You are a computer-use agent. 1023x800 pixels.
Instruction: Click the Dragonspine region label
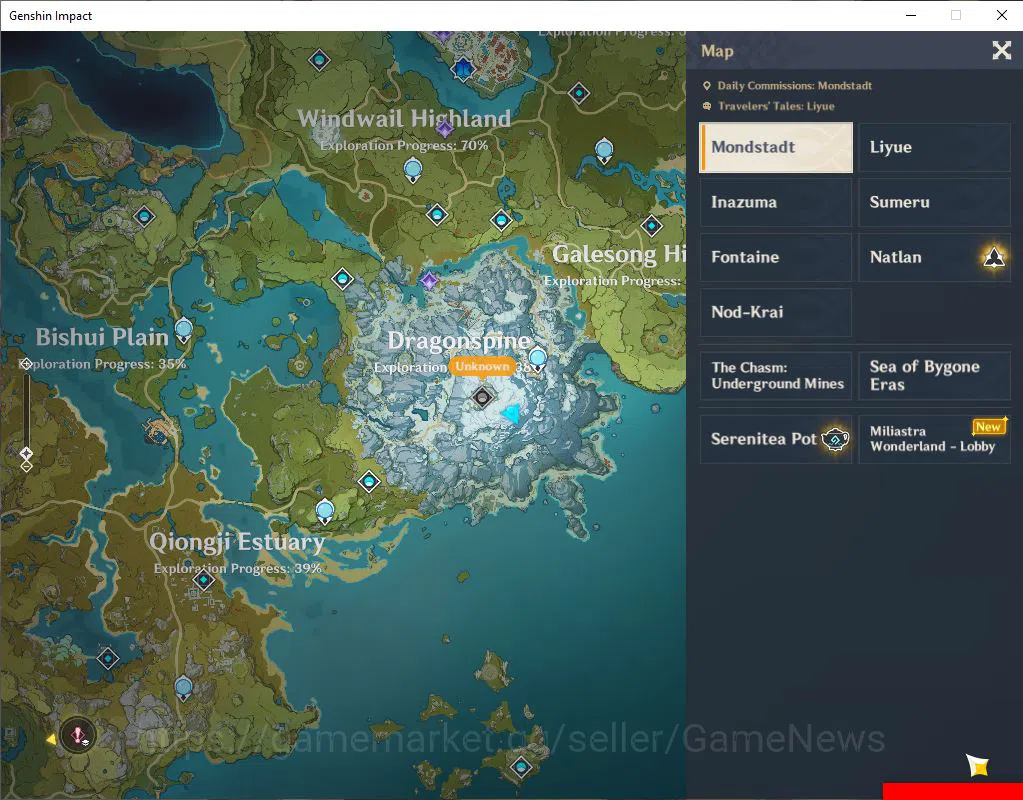(x=459, y=341)
